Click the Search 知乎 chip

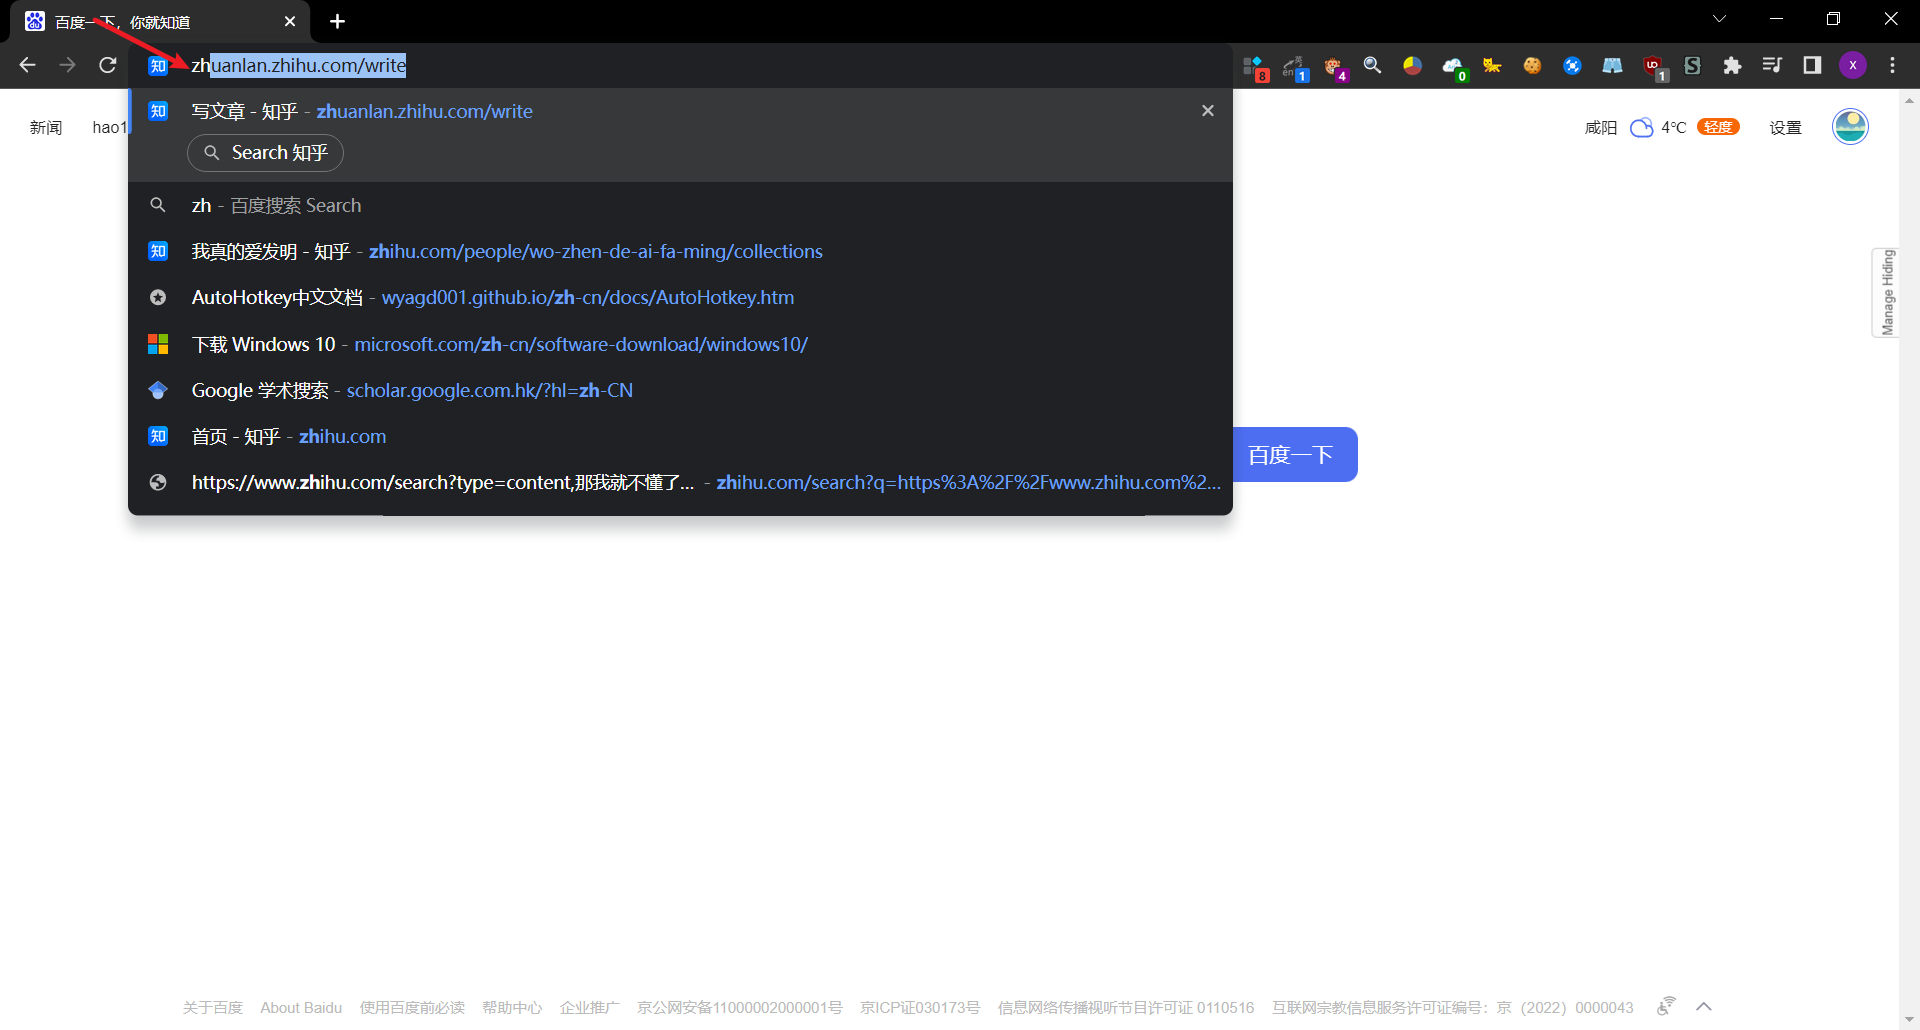pos(266,153)
